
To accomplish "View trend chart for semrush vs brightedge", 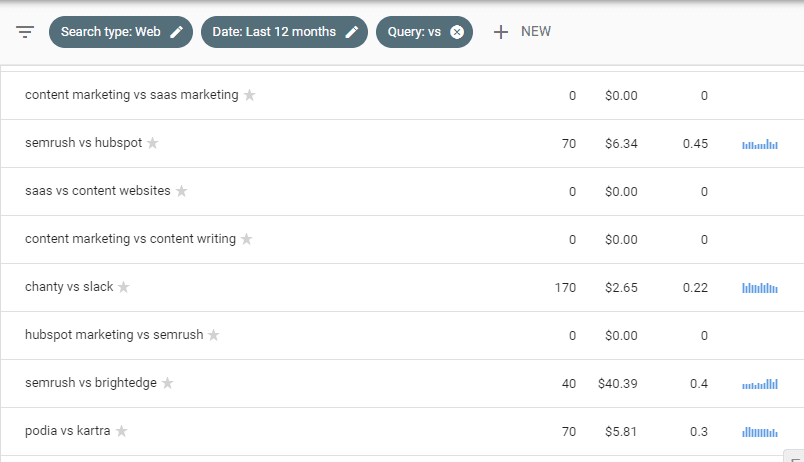I will (760, 384).
